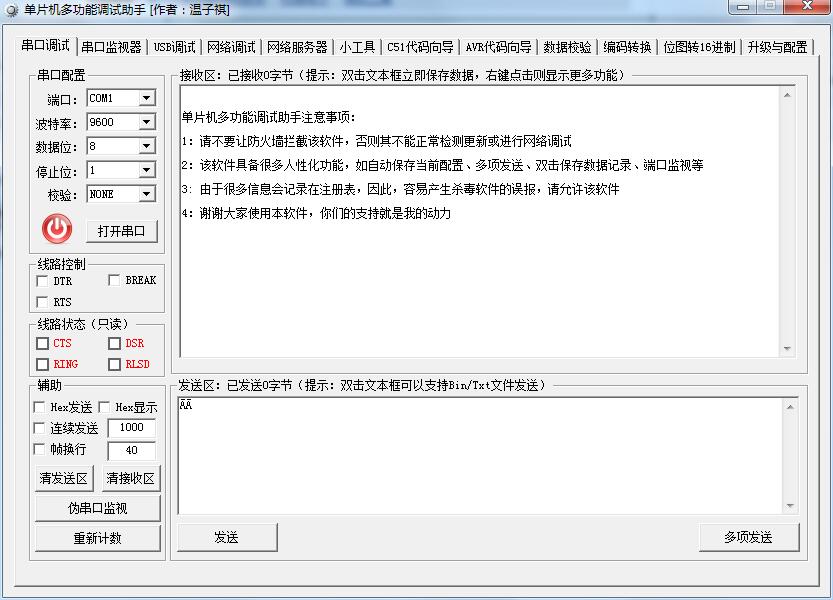
Task: Check the Hex发送 option
Action: pos(40,407)
